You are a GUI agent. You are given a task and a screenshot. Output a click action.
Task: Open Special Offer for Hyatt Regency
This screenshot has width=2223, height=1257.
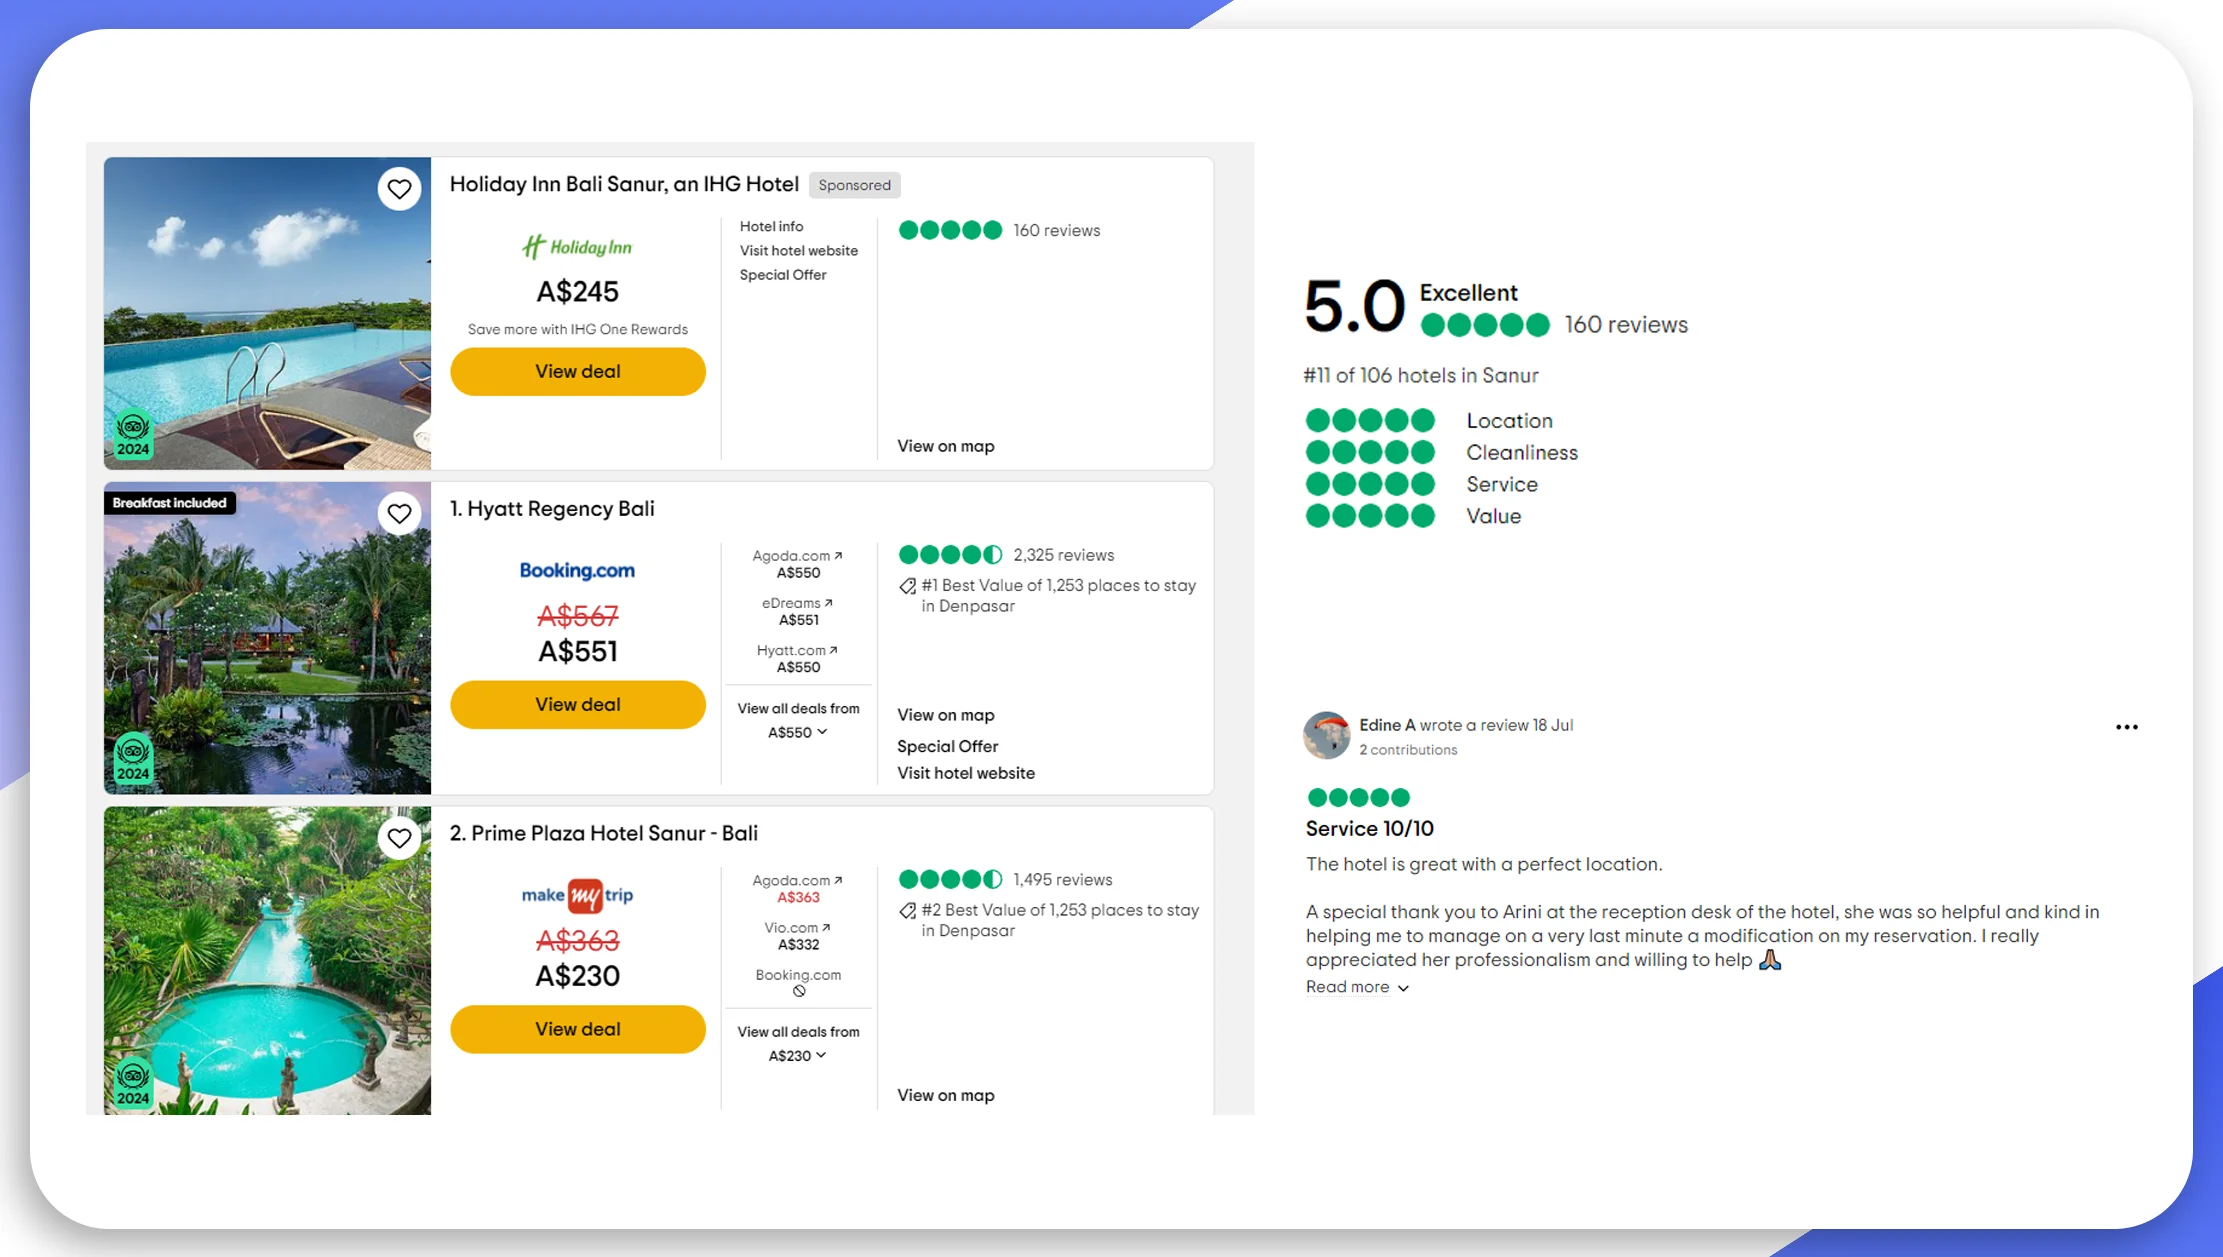[947, 747]
